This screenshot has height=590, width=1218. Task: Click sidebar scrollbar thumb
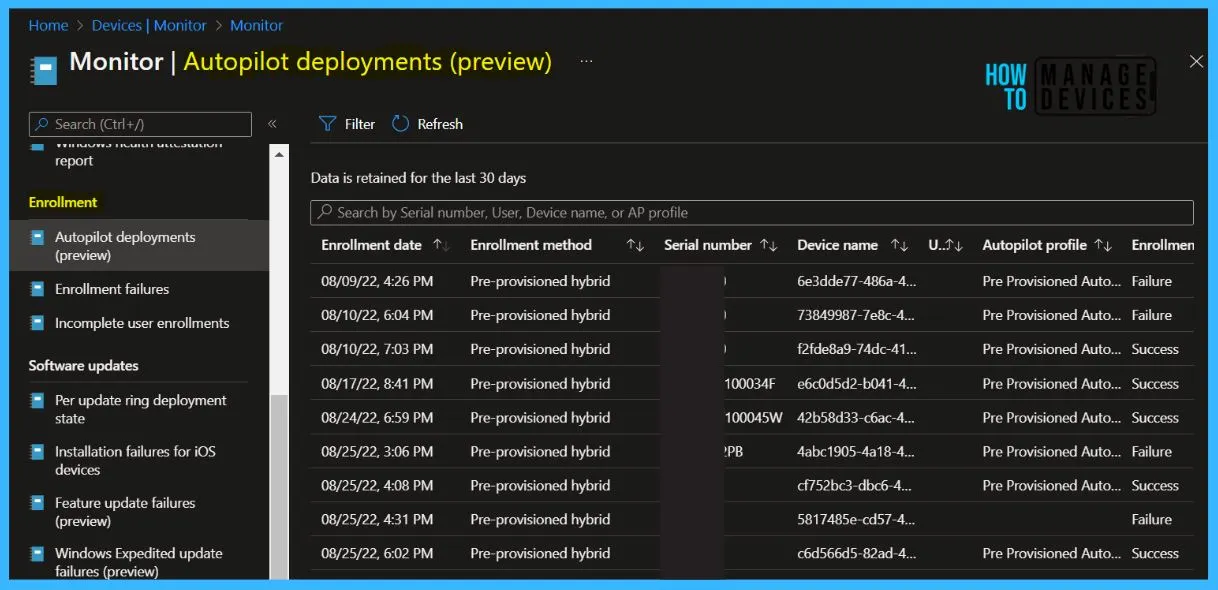click(x=280, y=486)
